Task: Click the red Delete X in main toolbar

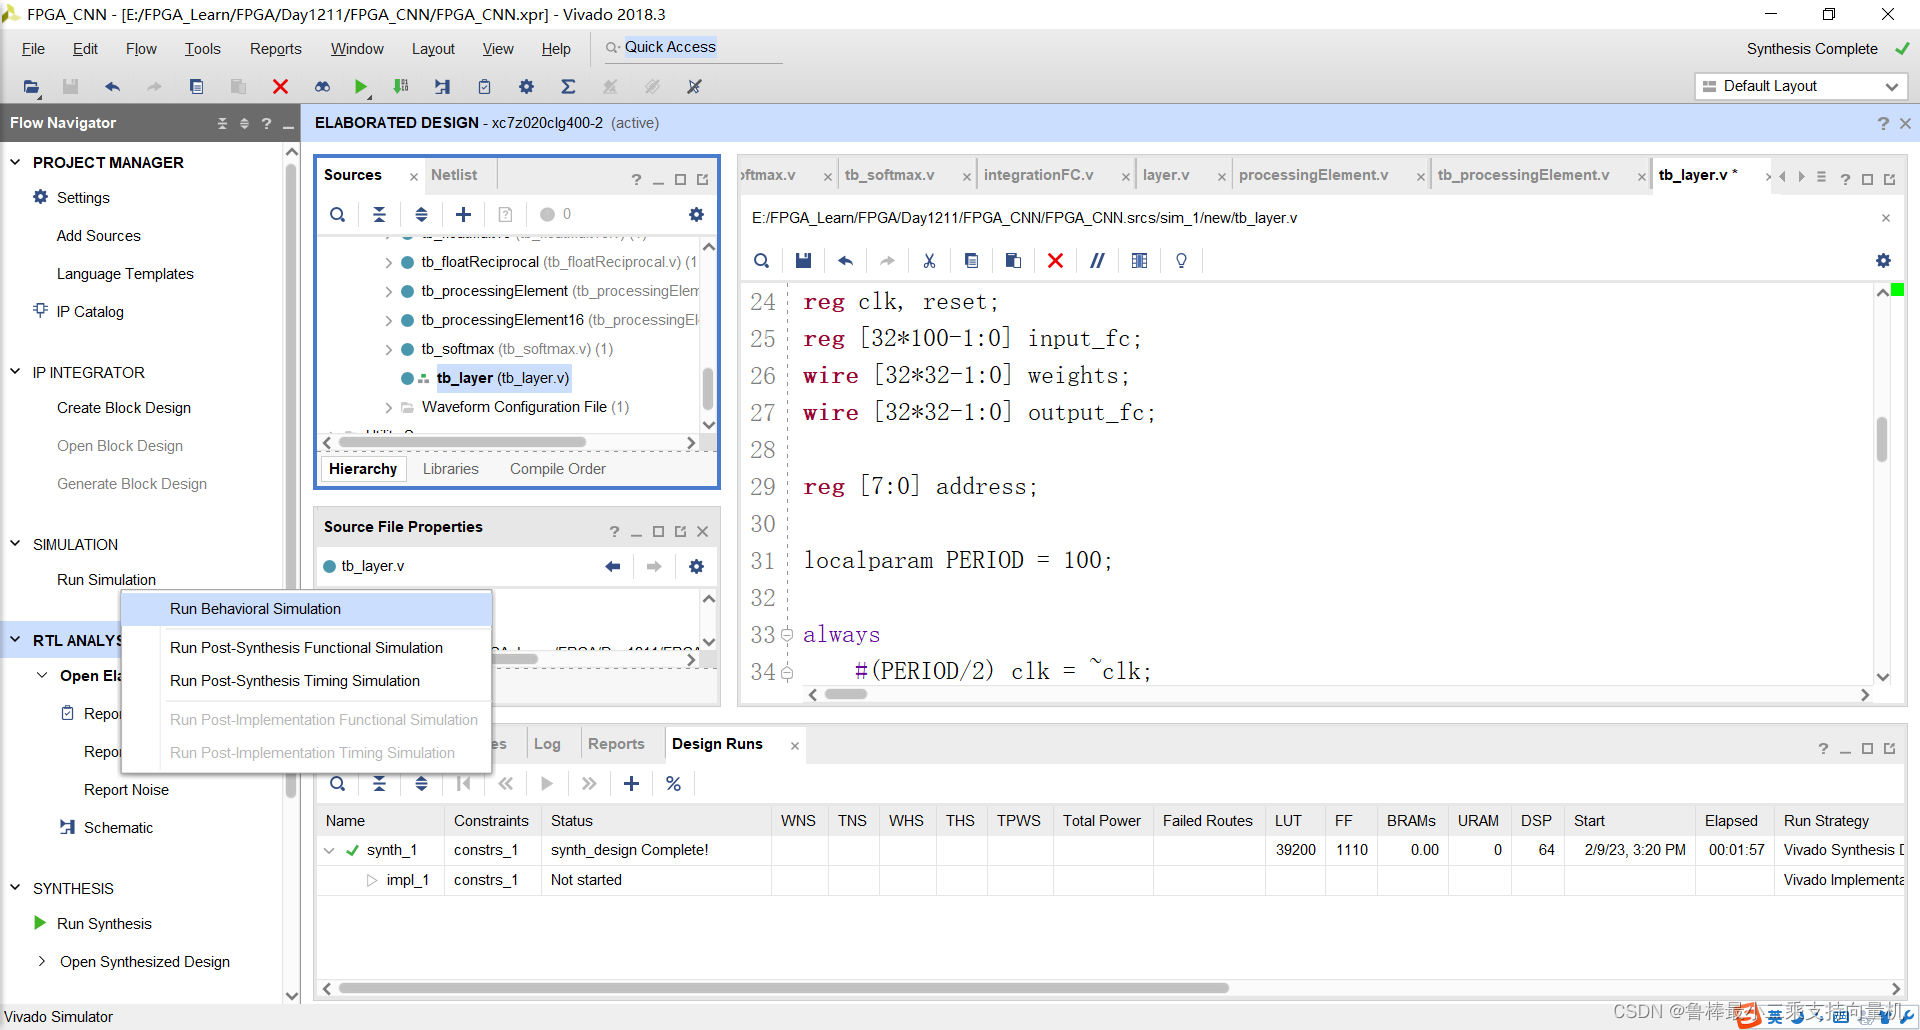Action: click(x=280, y=87)
